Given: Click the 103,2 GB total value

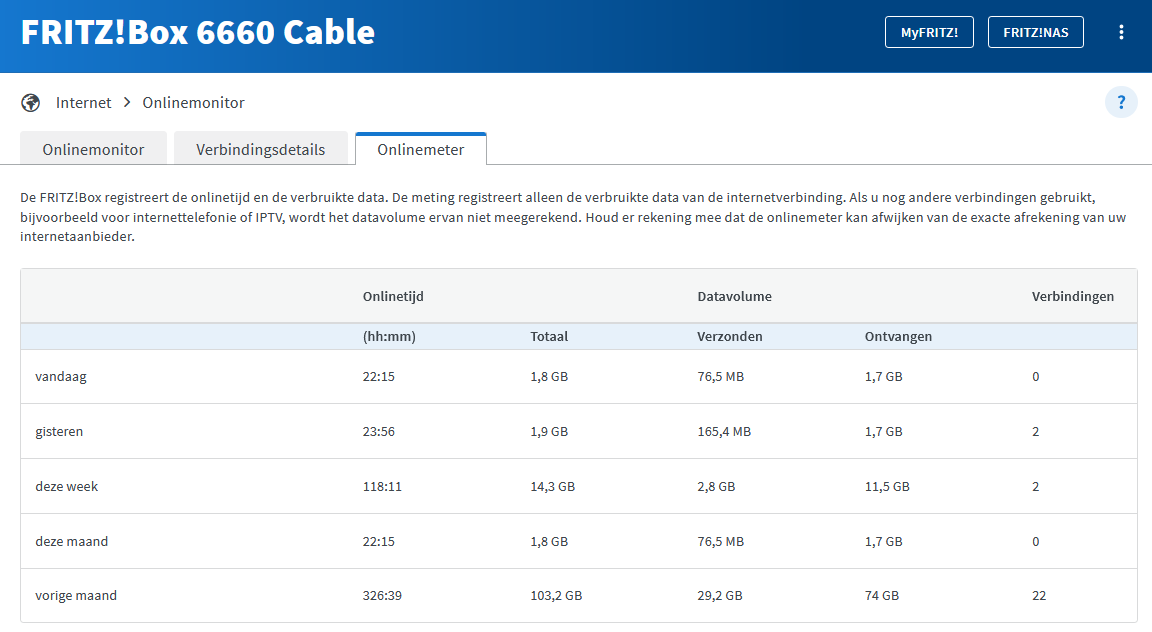Looking at the screenshot, I should click(556, 596).
